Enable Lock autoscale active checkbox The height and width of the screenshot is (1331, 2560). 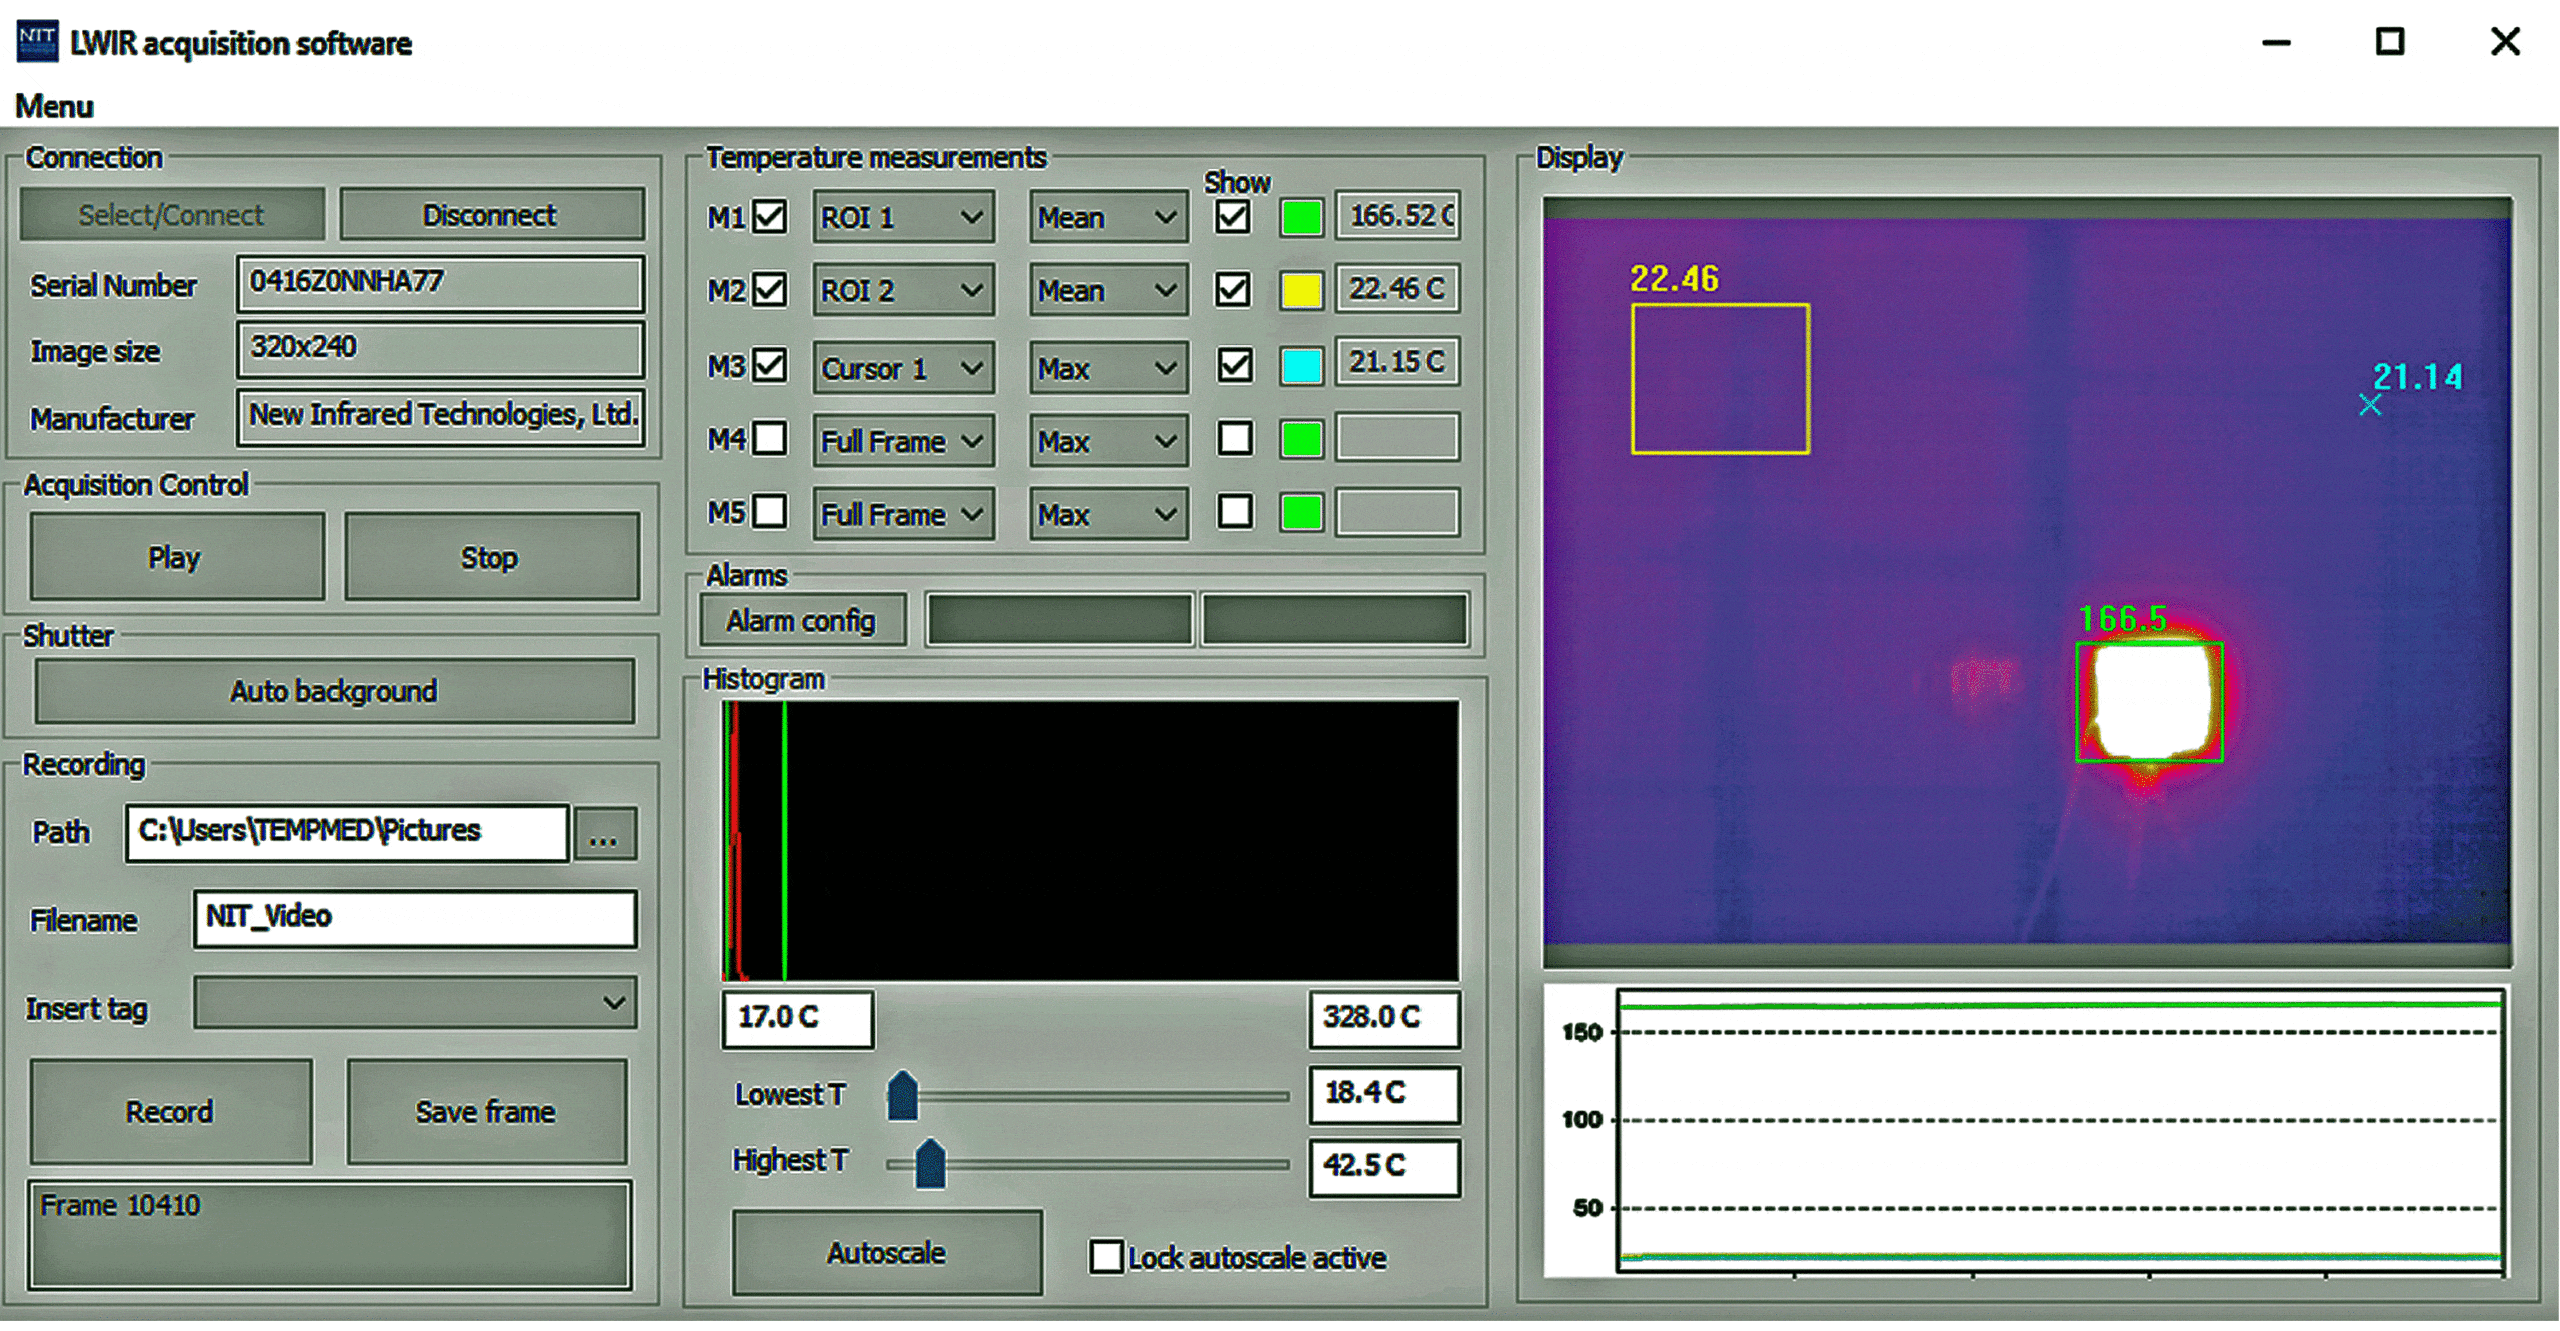point(1106,1257)
